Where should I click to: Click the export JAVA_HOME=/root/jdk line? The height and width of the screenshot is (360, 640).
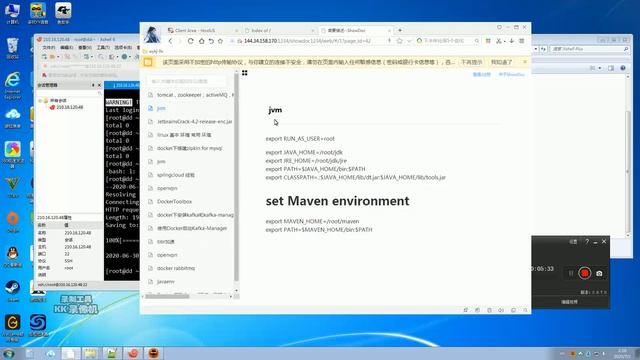pos(304,152)
